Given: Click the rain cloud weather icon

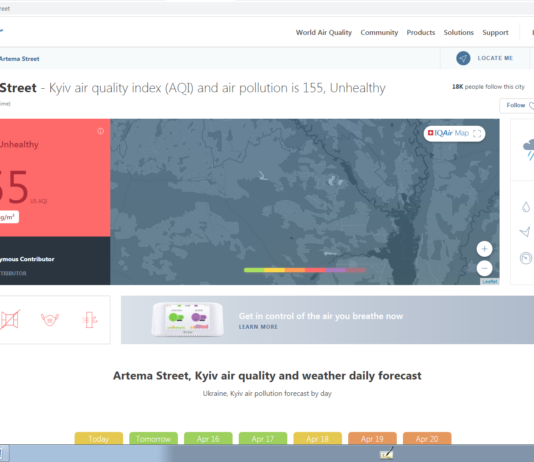Looking at the screenshot, I should pyautogui.click(x=529, y=150).
